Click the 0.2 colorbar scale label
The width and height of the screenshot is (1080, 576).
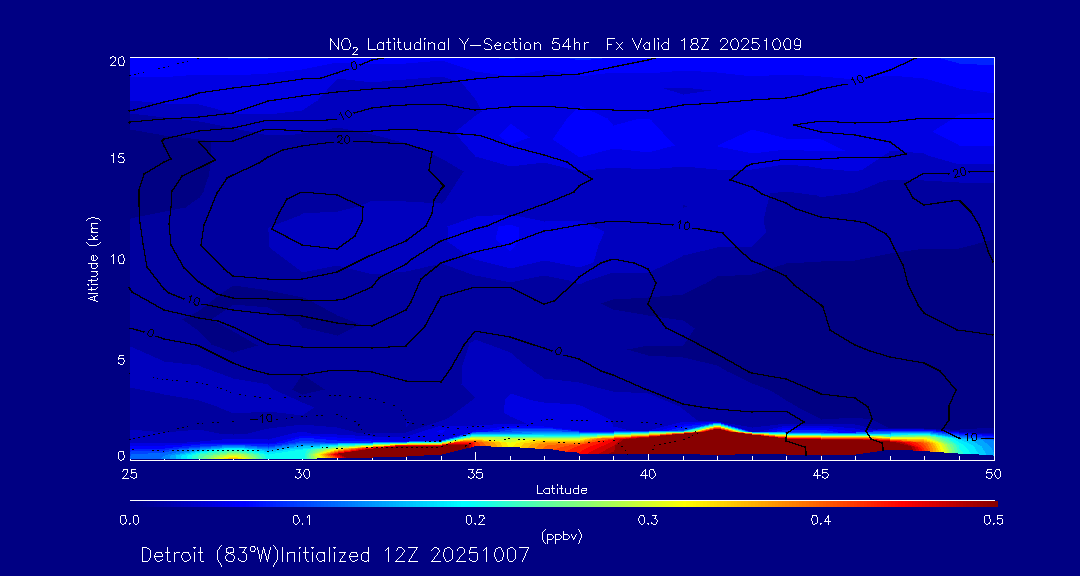pos(475,520)
